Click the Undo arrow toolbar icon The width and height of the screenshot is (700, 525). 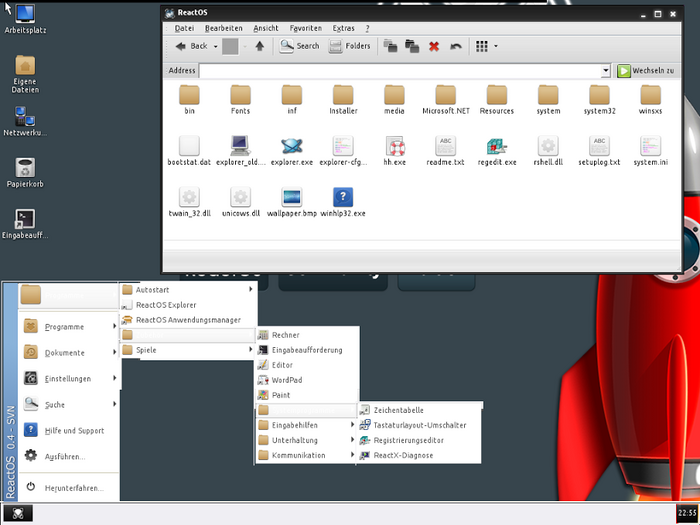point(456,46)
